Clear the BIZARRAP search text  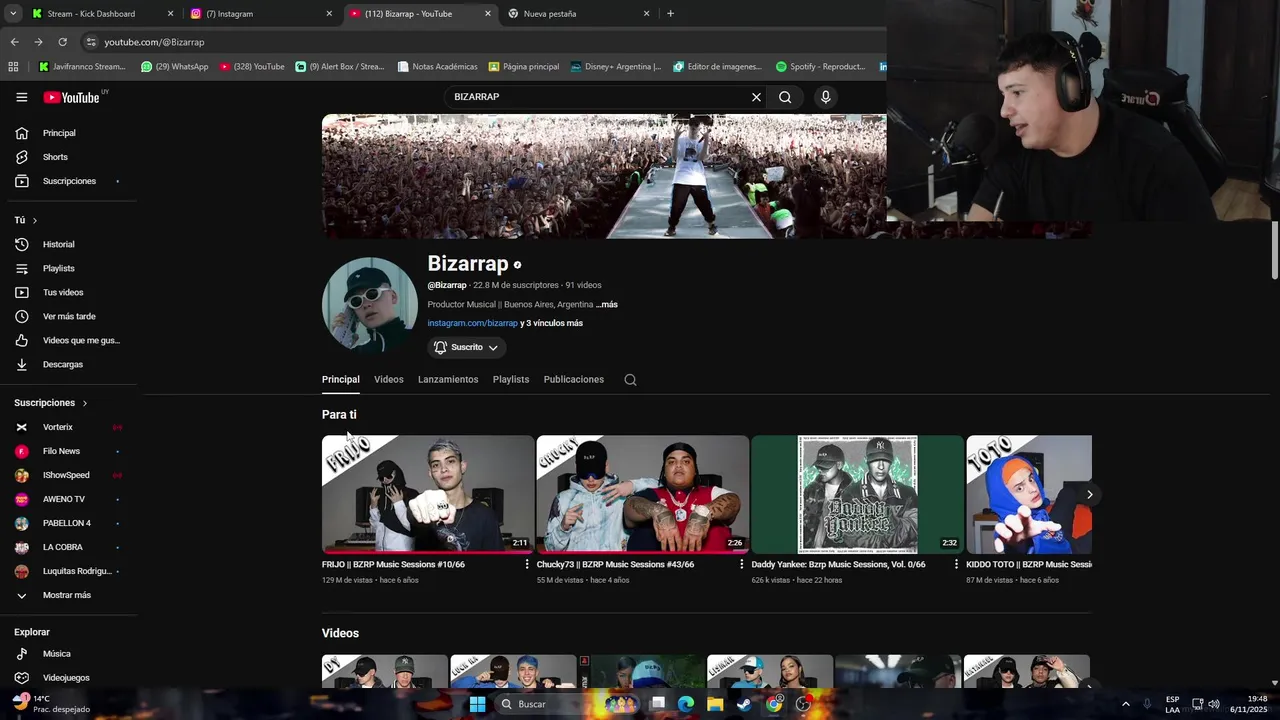756,97
